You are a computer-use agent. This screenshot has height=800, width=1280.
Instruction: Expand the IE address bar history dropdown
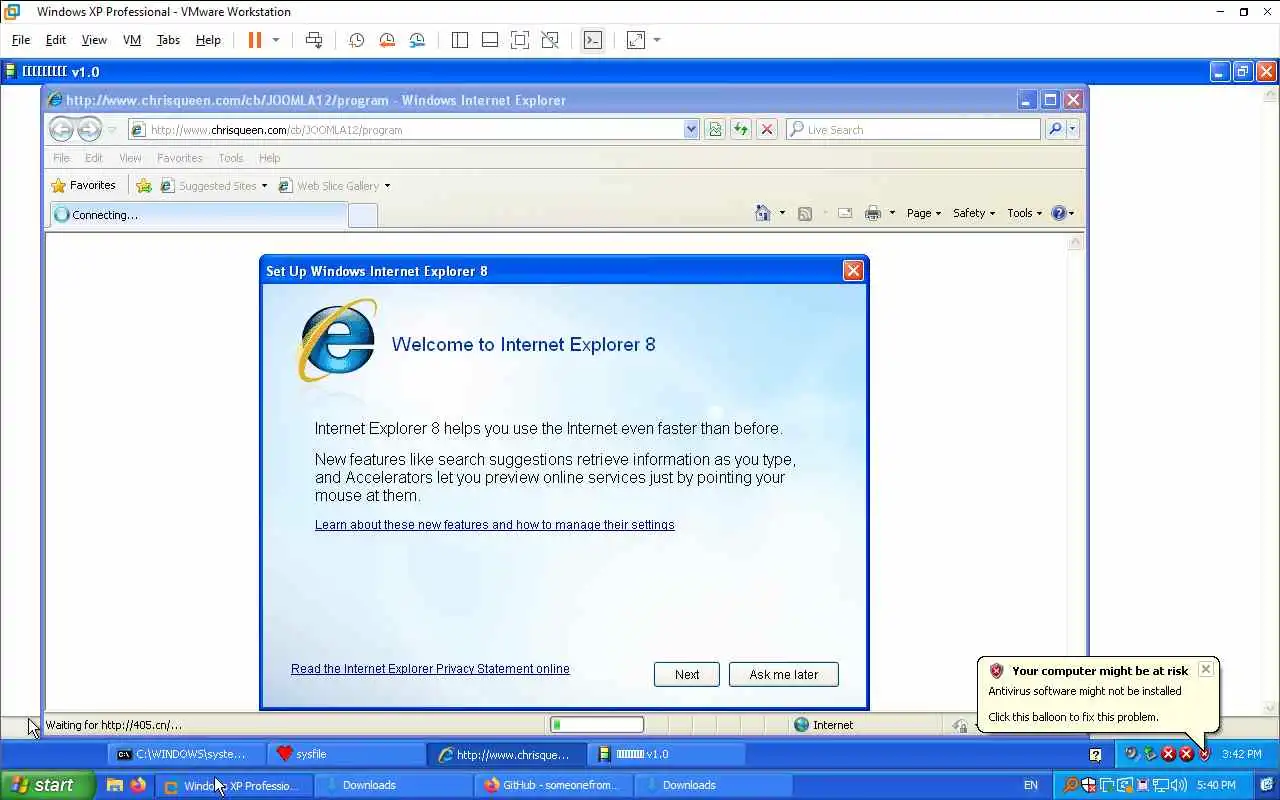click(691, 129)
